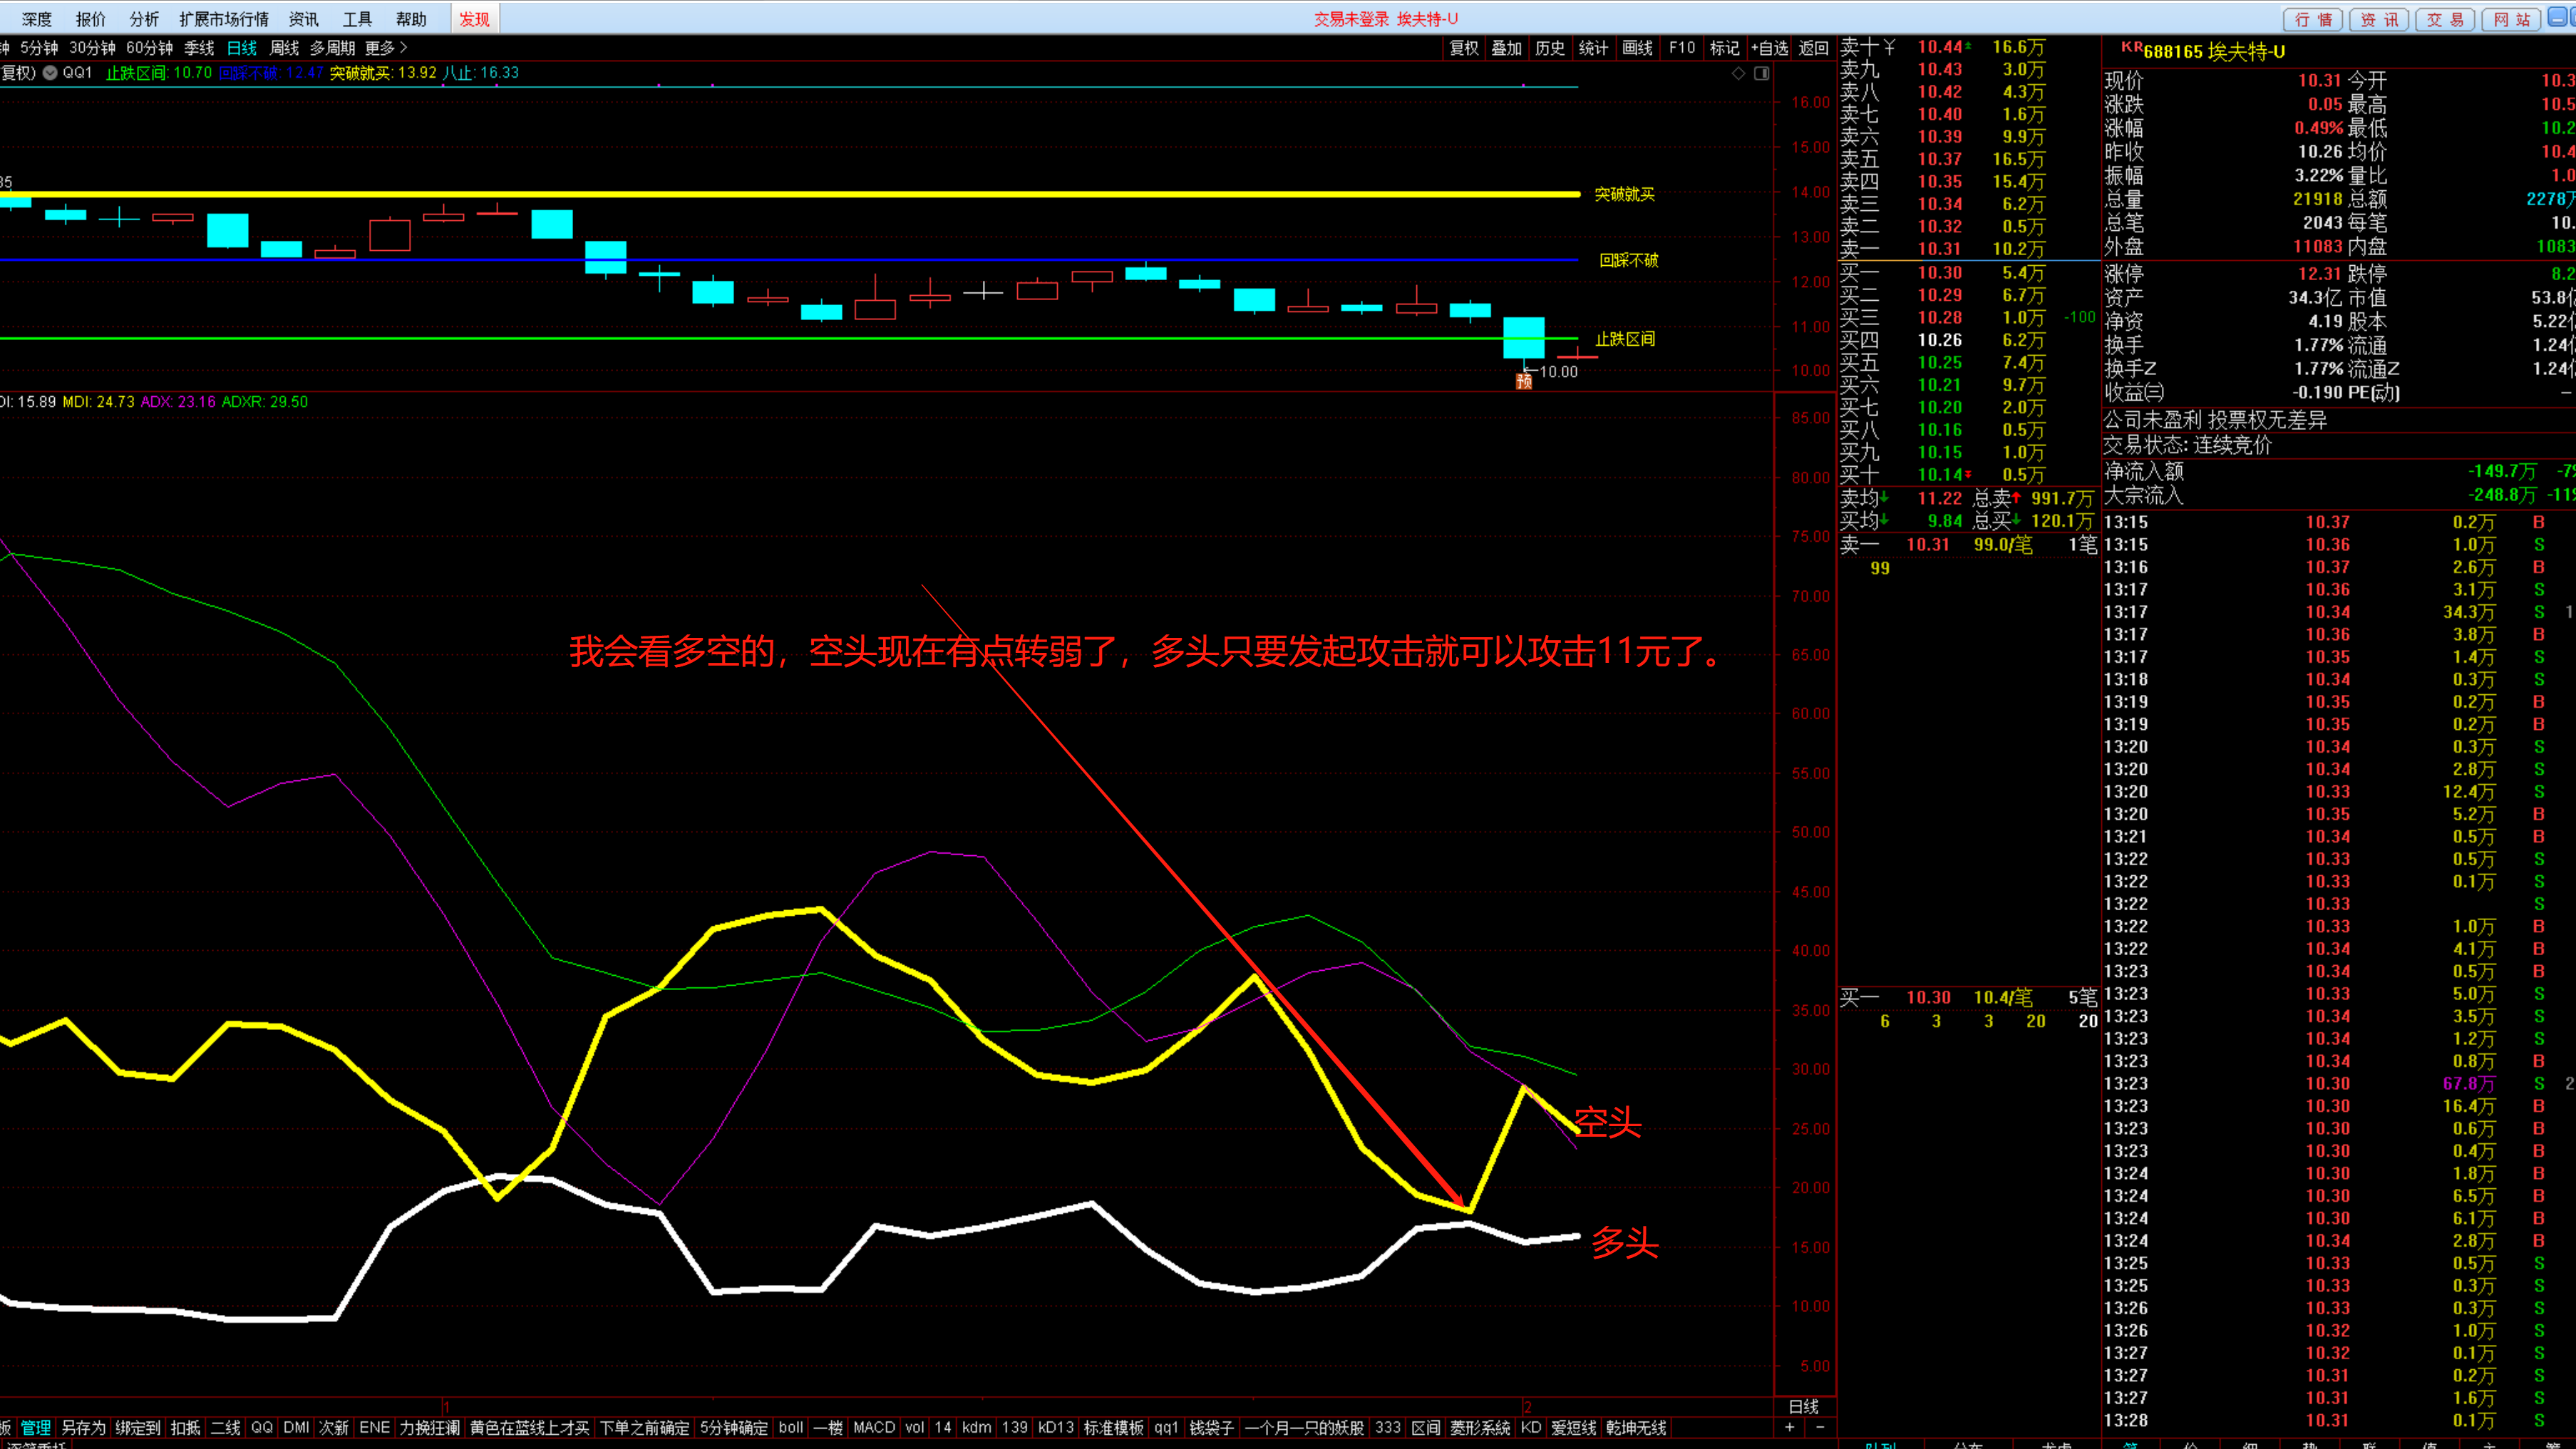Open the 日线 period selector at bottom right
2576x1449 pixels.
click(1803, 1406)
